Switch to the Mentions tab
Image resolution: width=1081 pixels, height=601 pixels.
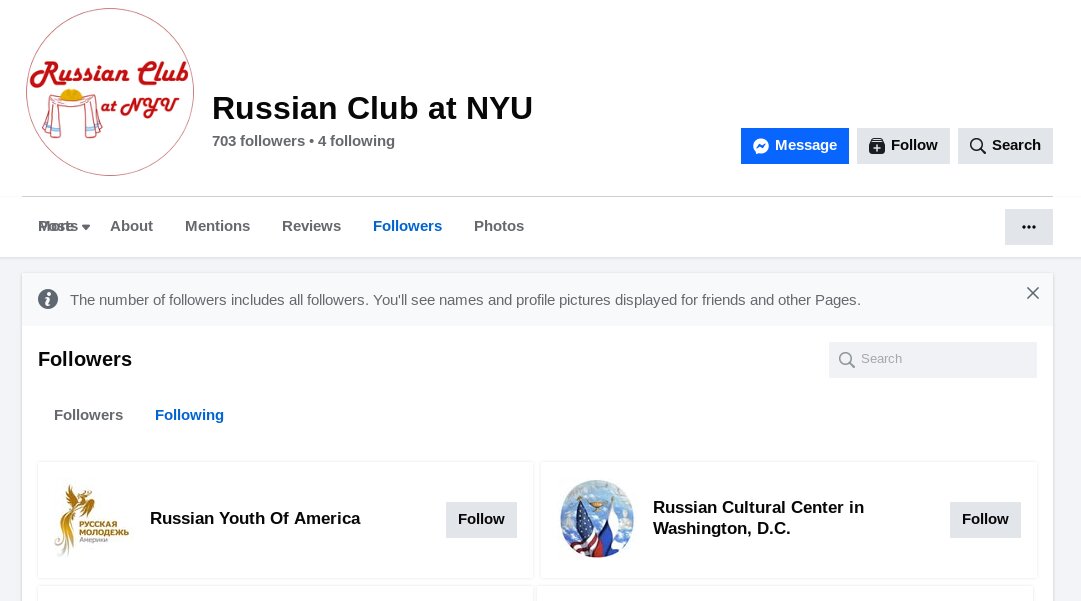click(x=217, y=226)
